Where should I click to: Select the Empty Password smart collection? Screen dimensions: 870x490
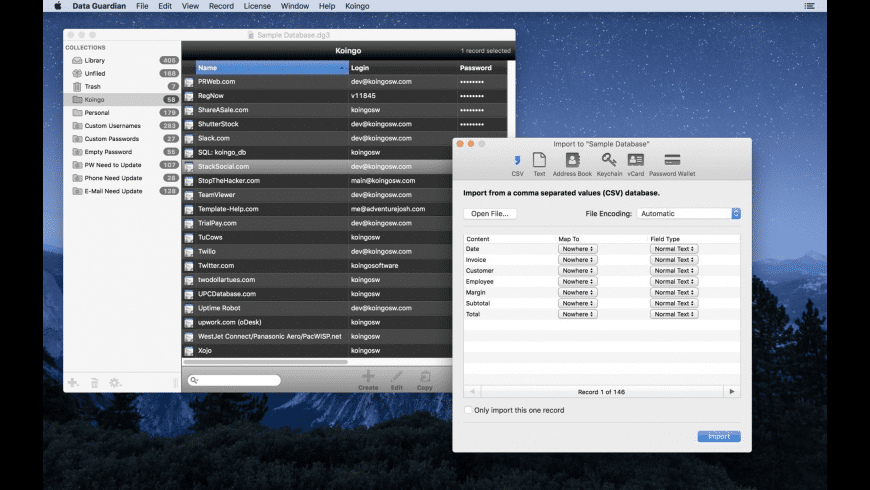point(122,152)
